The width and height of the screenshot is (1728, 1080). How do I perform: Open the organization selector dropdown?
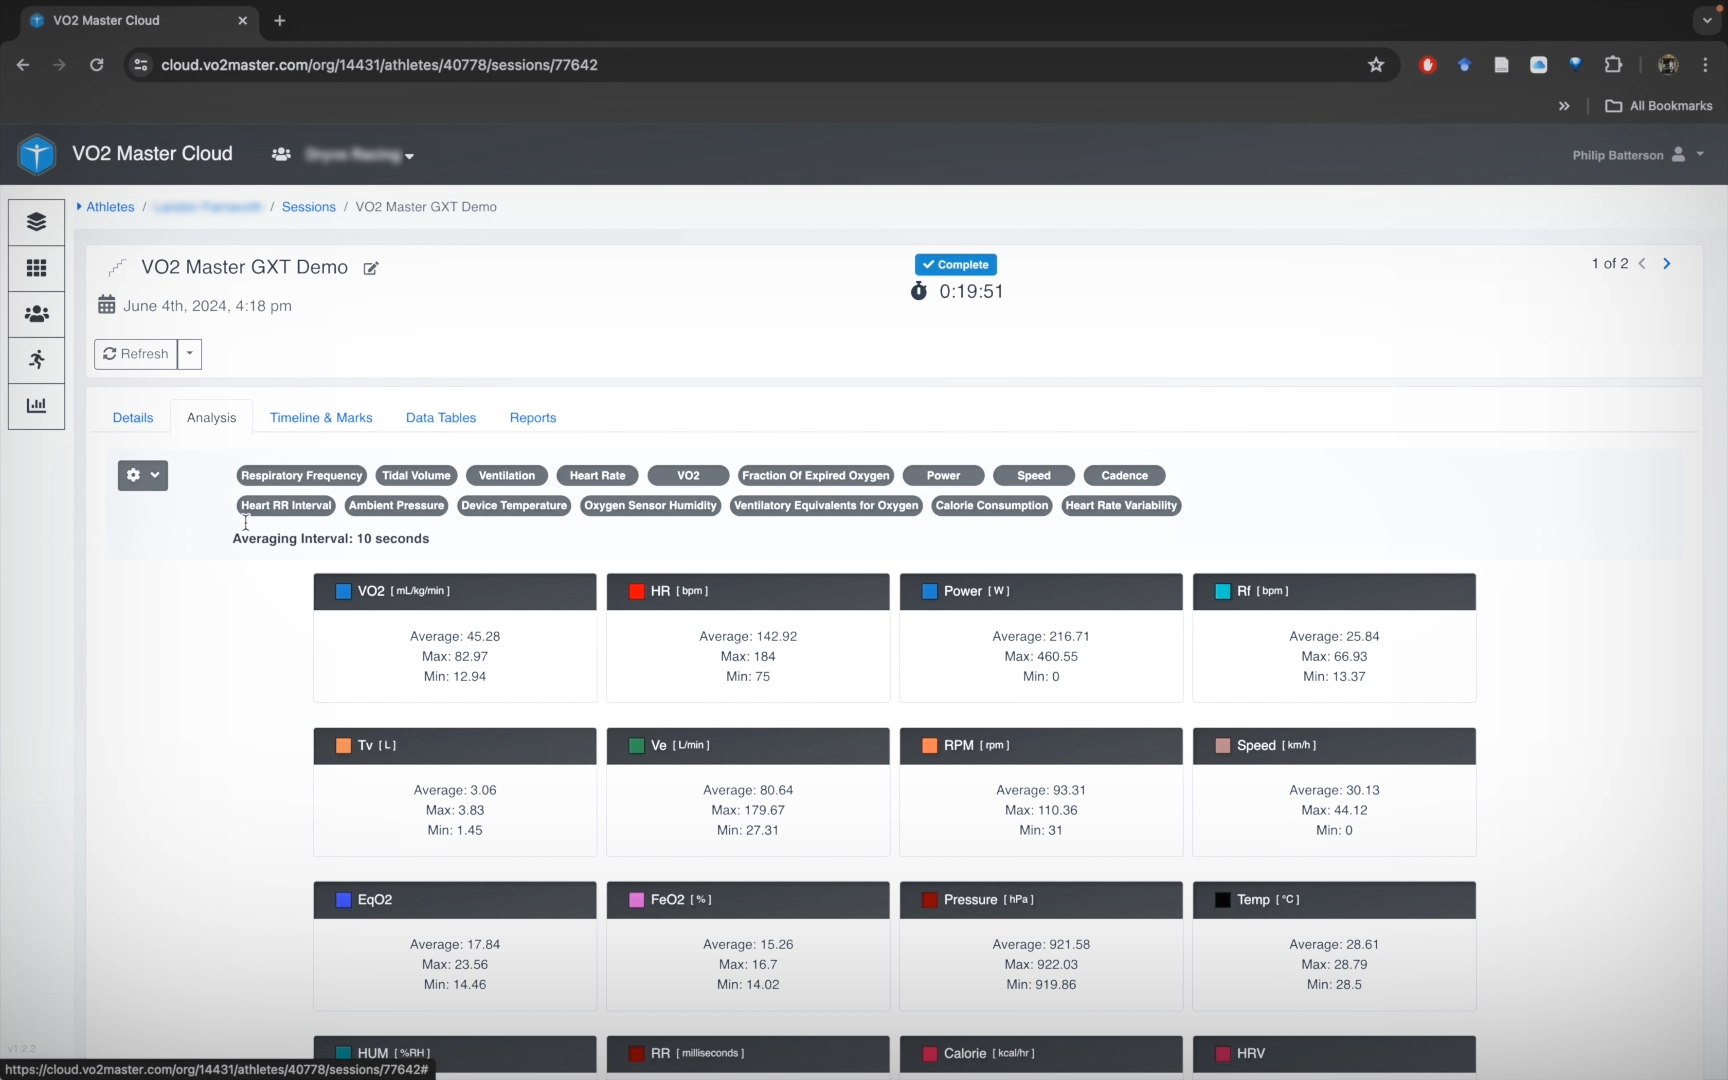click(360, 155)
